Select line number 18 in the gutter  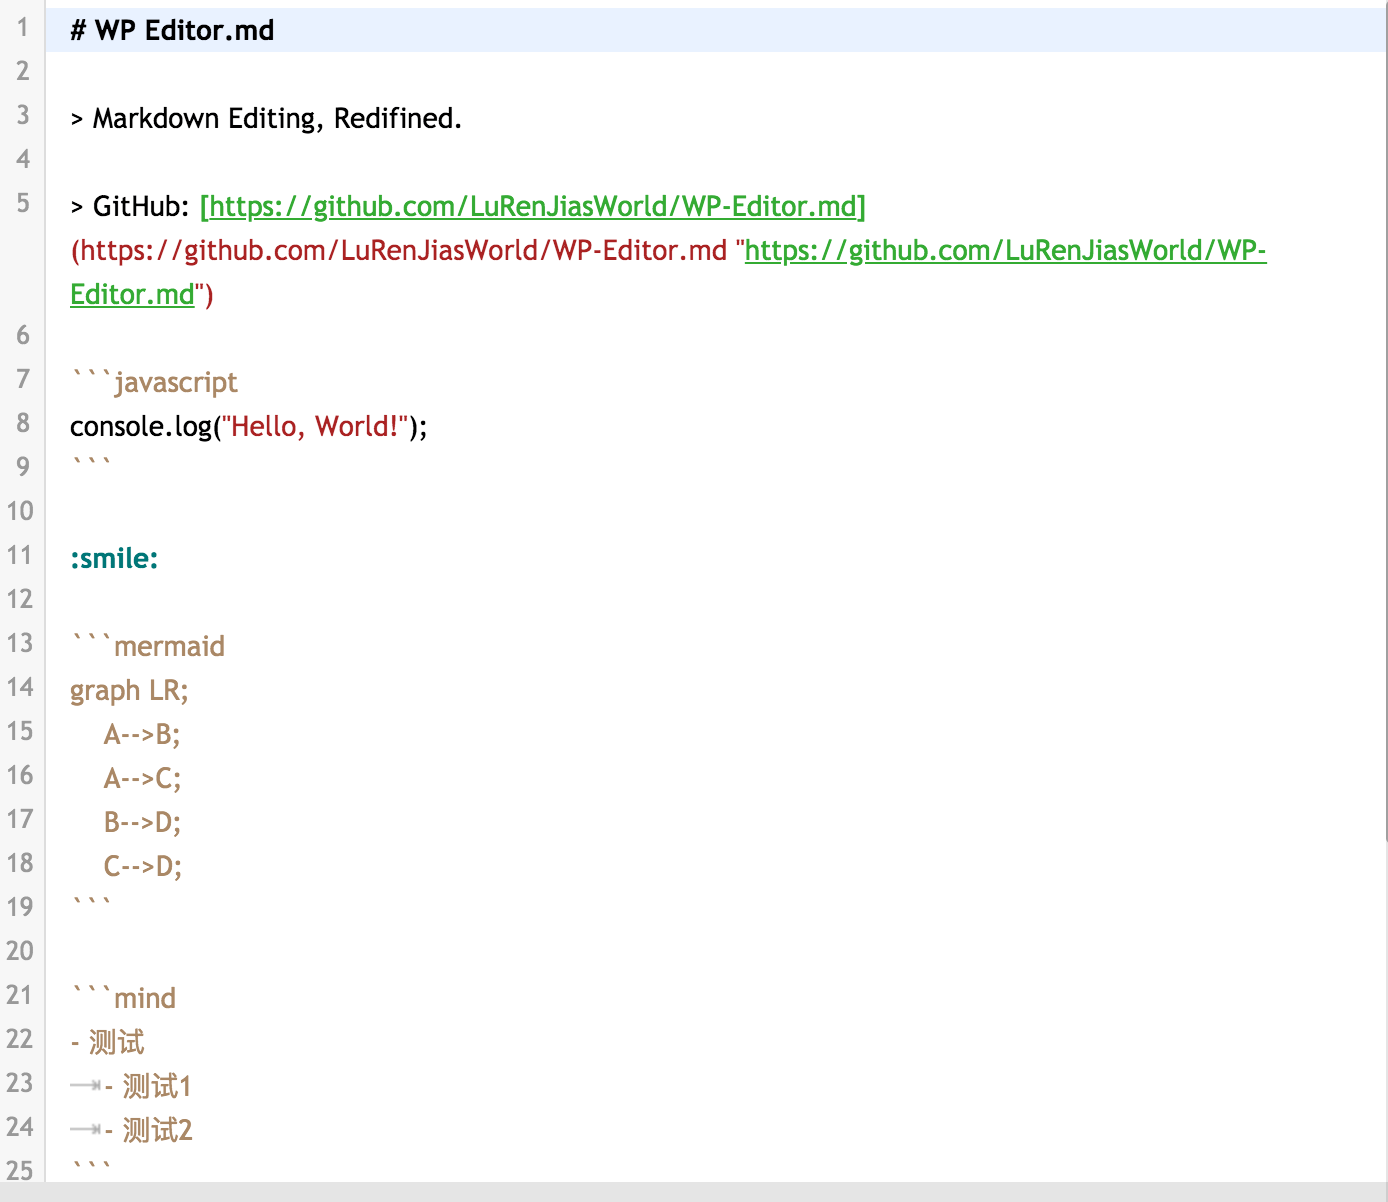pyautogui.click(x=20, y=863)
